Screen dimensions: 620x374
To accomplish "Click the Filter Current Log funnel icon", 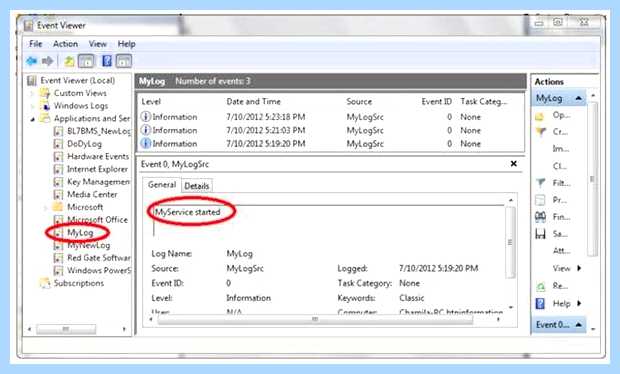I will (541, 183).
